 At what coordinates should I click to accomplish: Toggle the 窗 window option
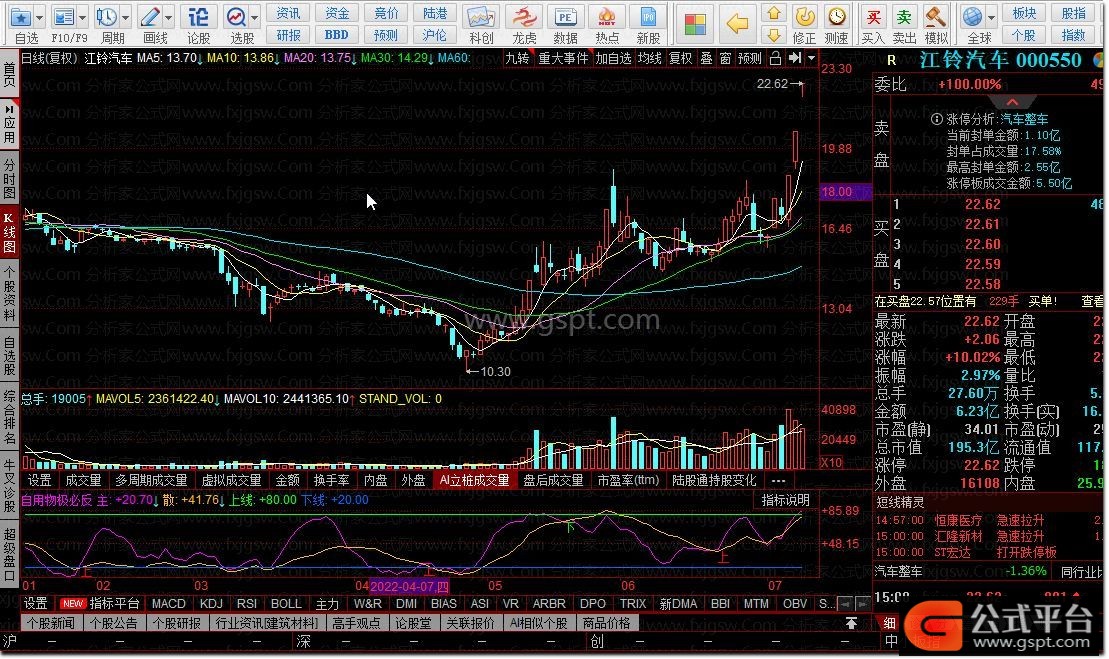pyautogui.click(x=726, y=58)
